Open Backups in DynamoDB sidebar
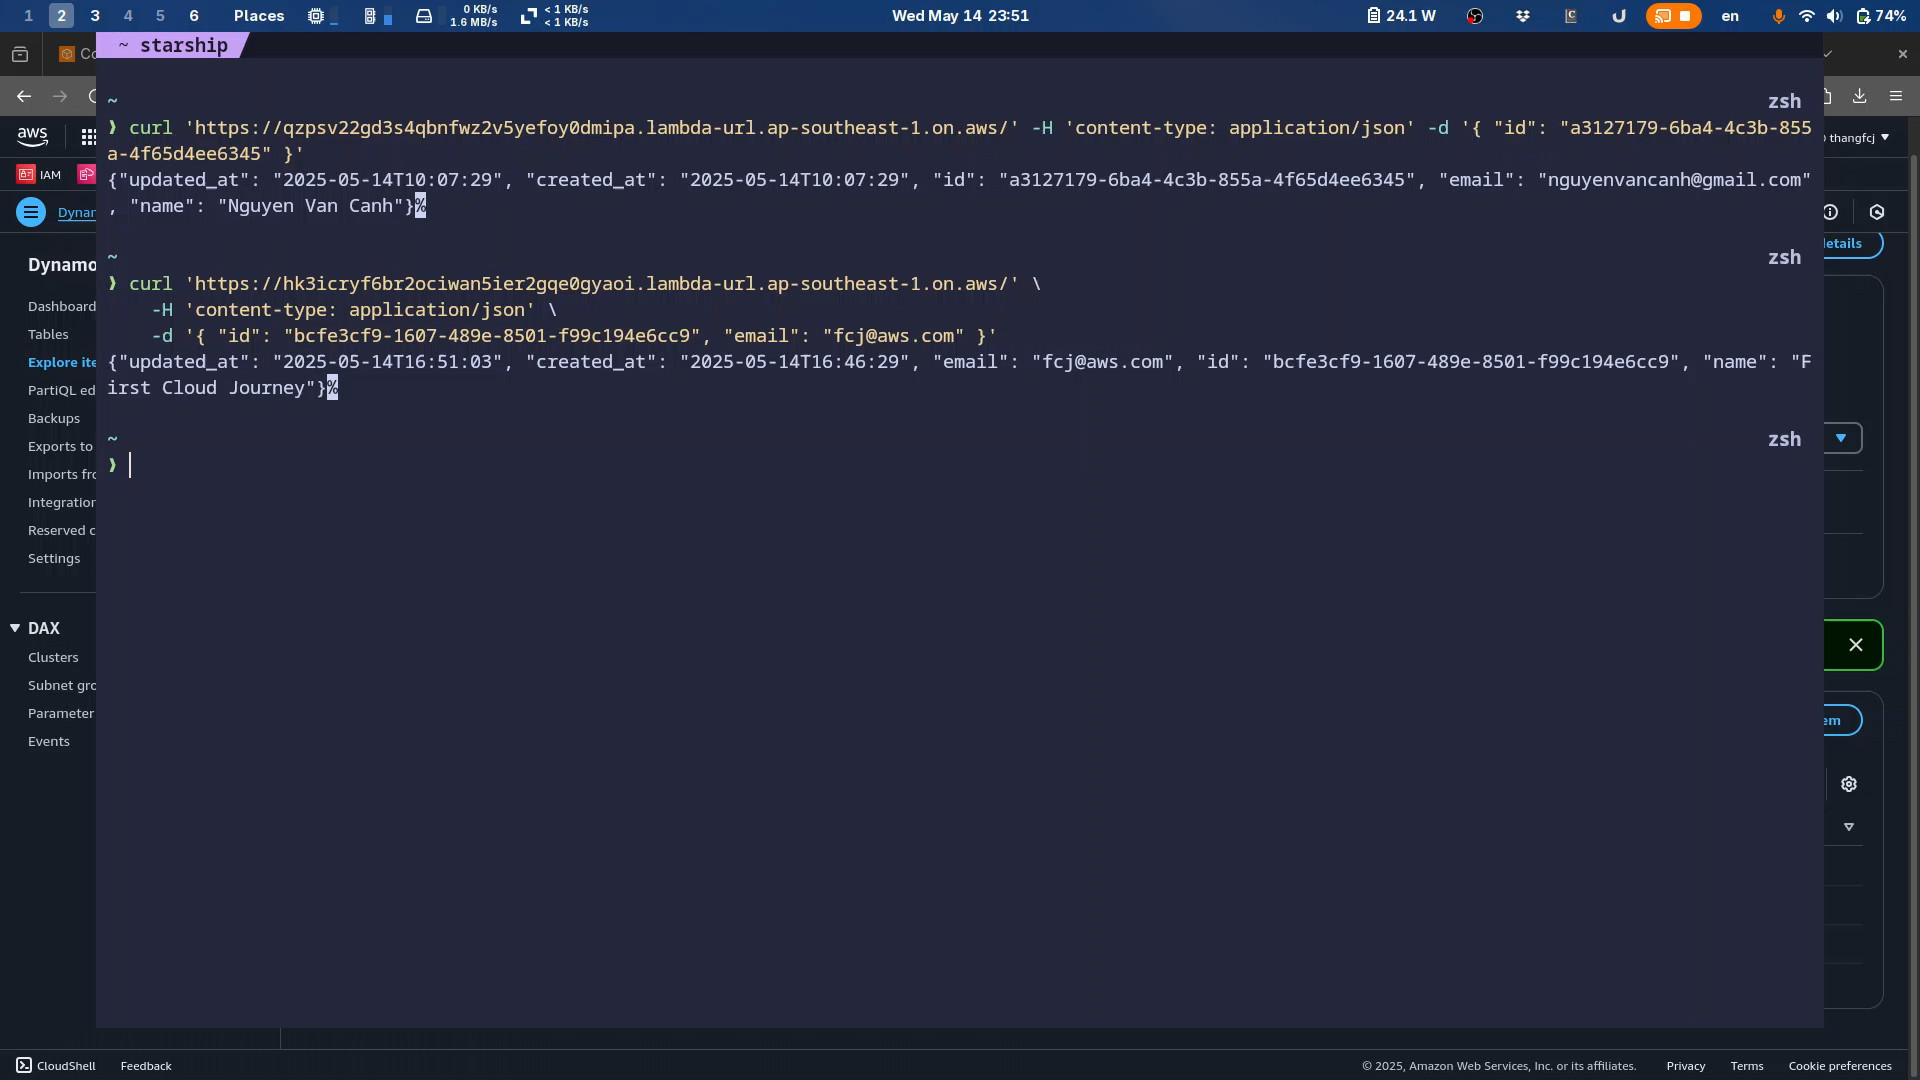 (x=54, y=418)
